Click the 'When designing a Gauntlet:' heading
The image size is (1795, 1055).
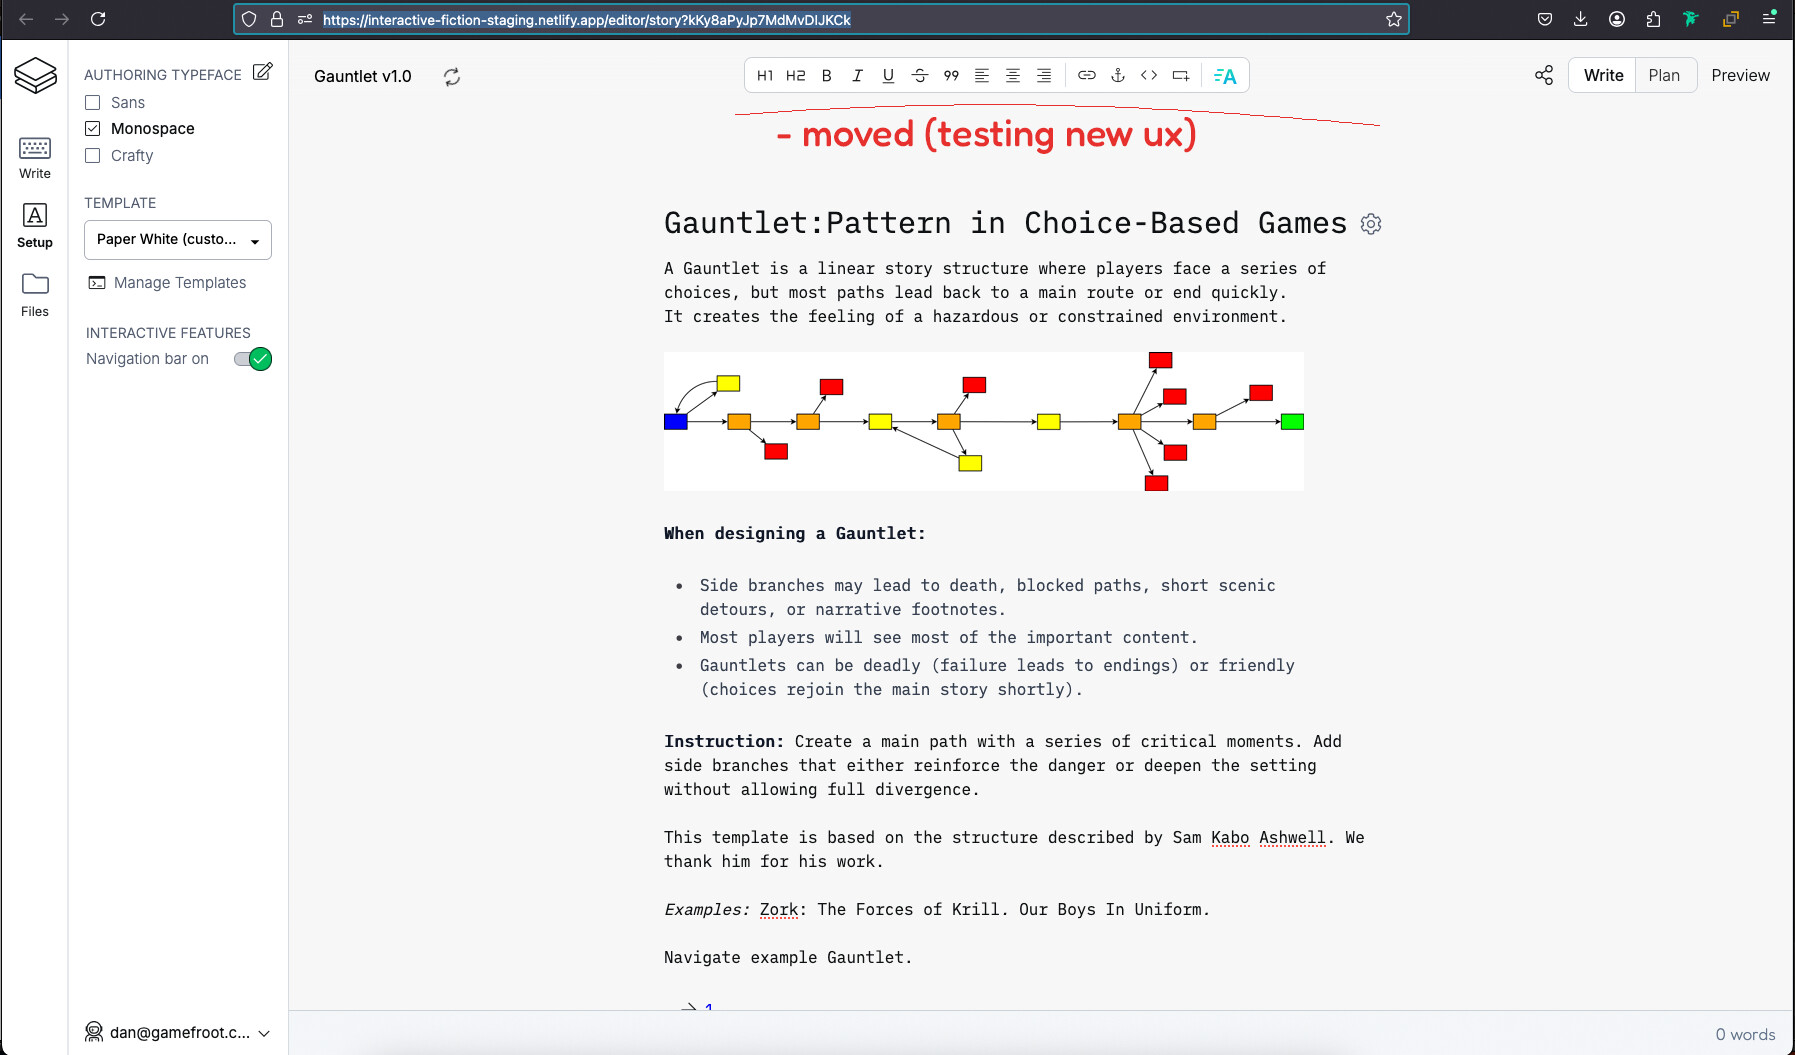click(795, 534)
